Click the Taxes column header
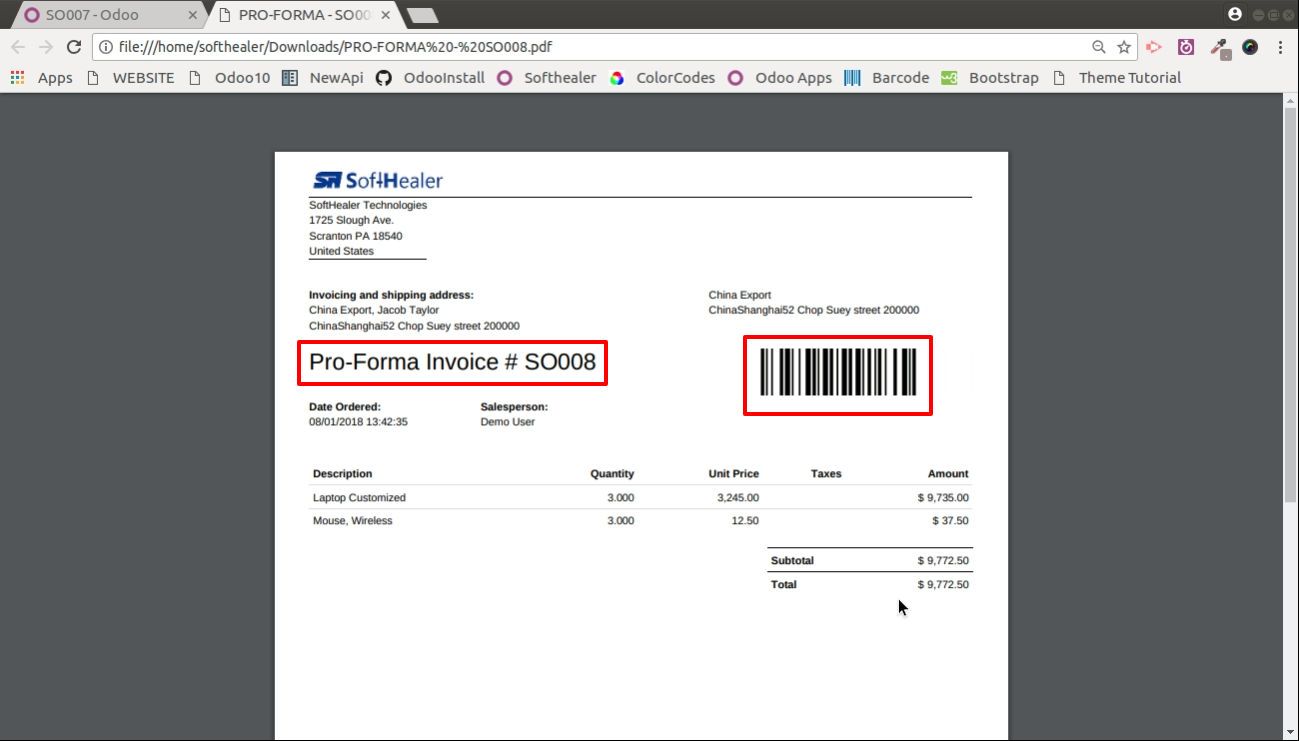The height and width of the screenshot is (741, 1299). [826, 474]
